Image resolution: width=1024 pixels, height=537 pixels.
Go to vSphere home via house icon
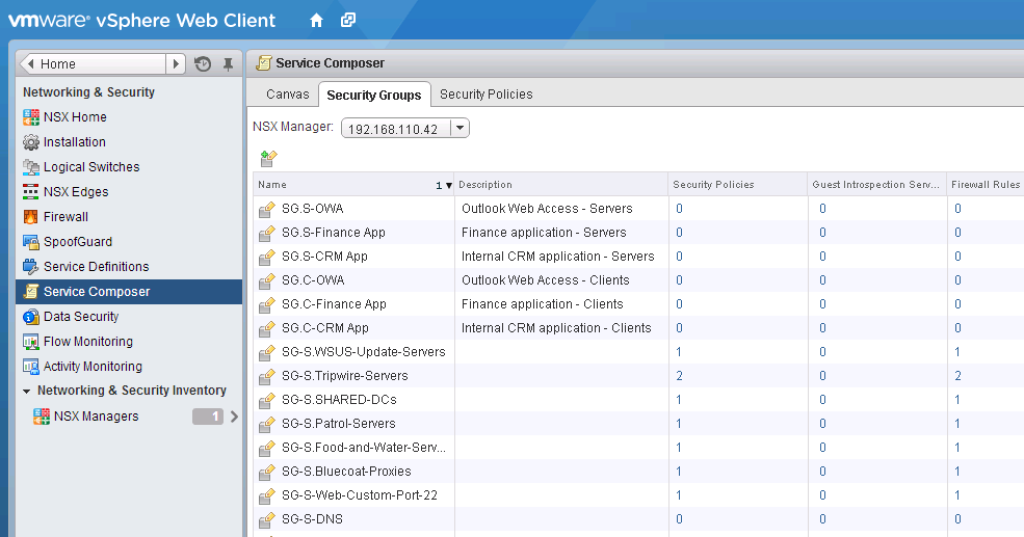316,20
